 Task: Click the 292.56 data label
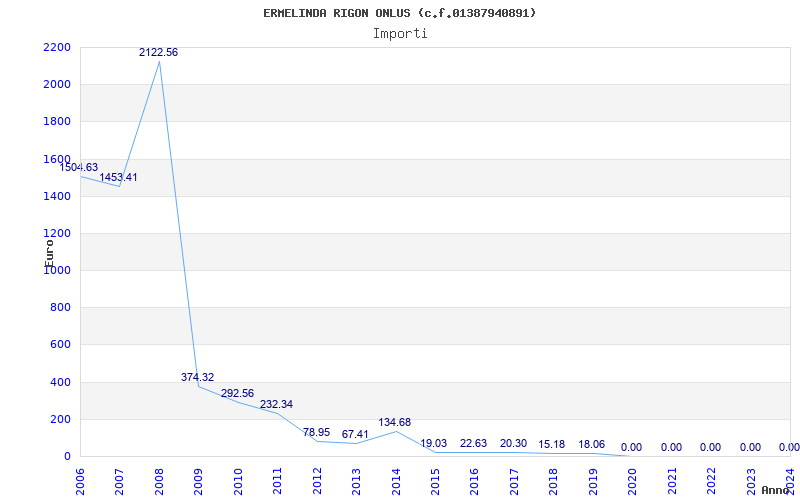point(237,394)
